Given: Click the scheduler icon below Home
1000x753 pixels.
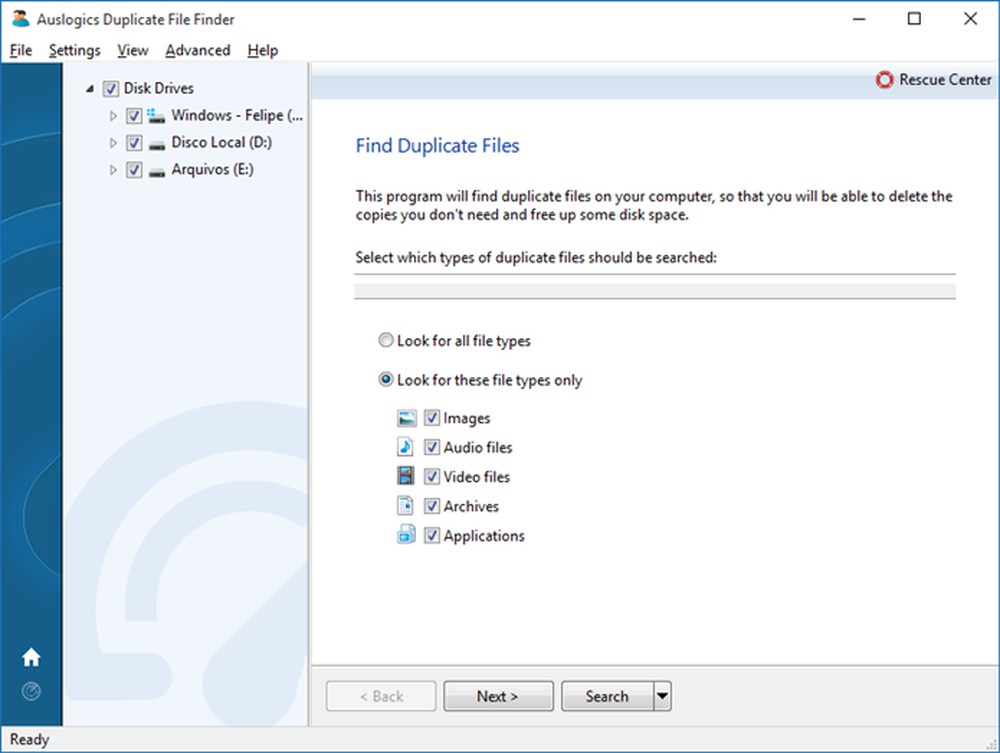Looking at the screenshot, I should (x=31, y=691).
